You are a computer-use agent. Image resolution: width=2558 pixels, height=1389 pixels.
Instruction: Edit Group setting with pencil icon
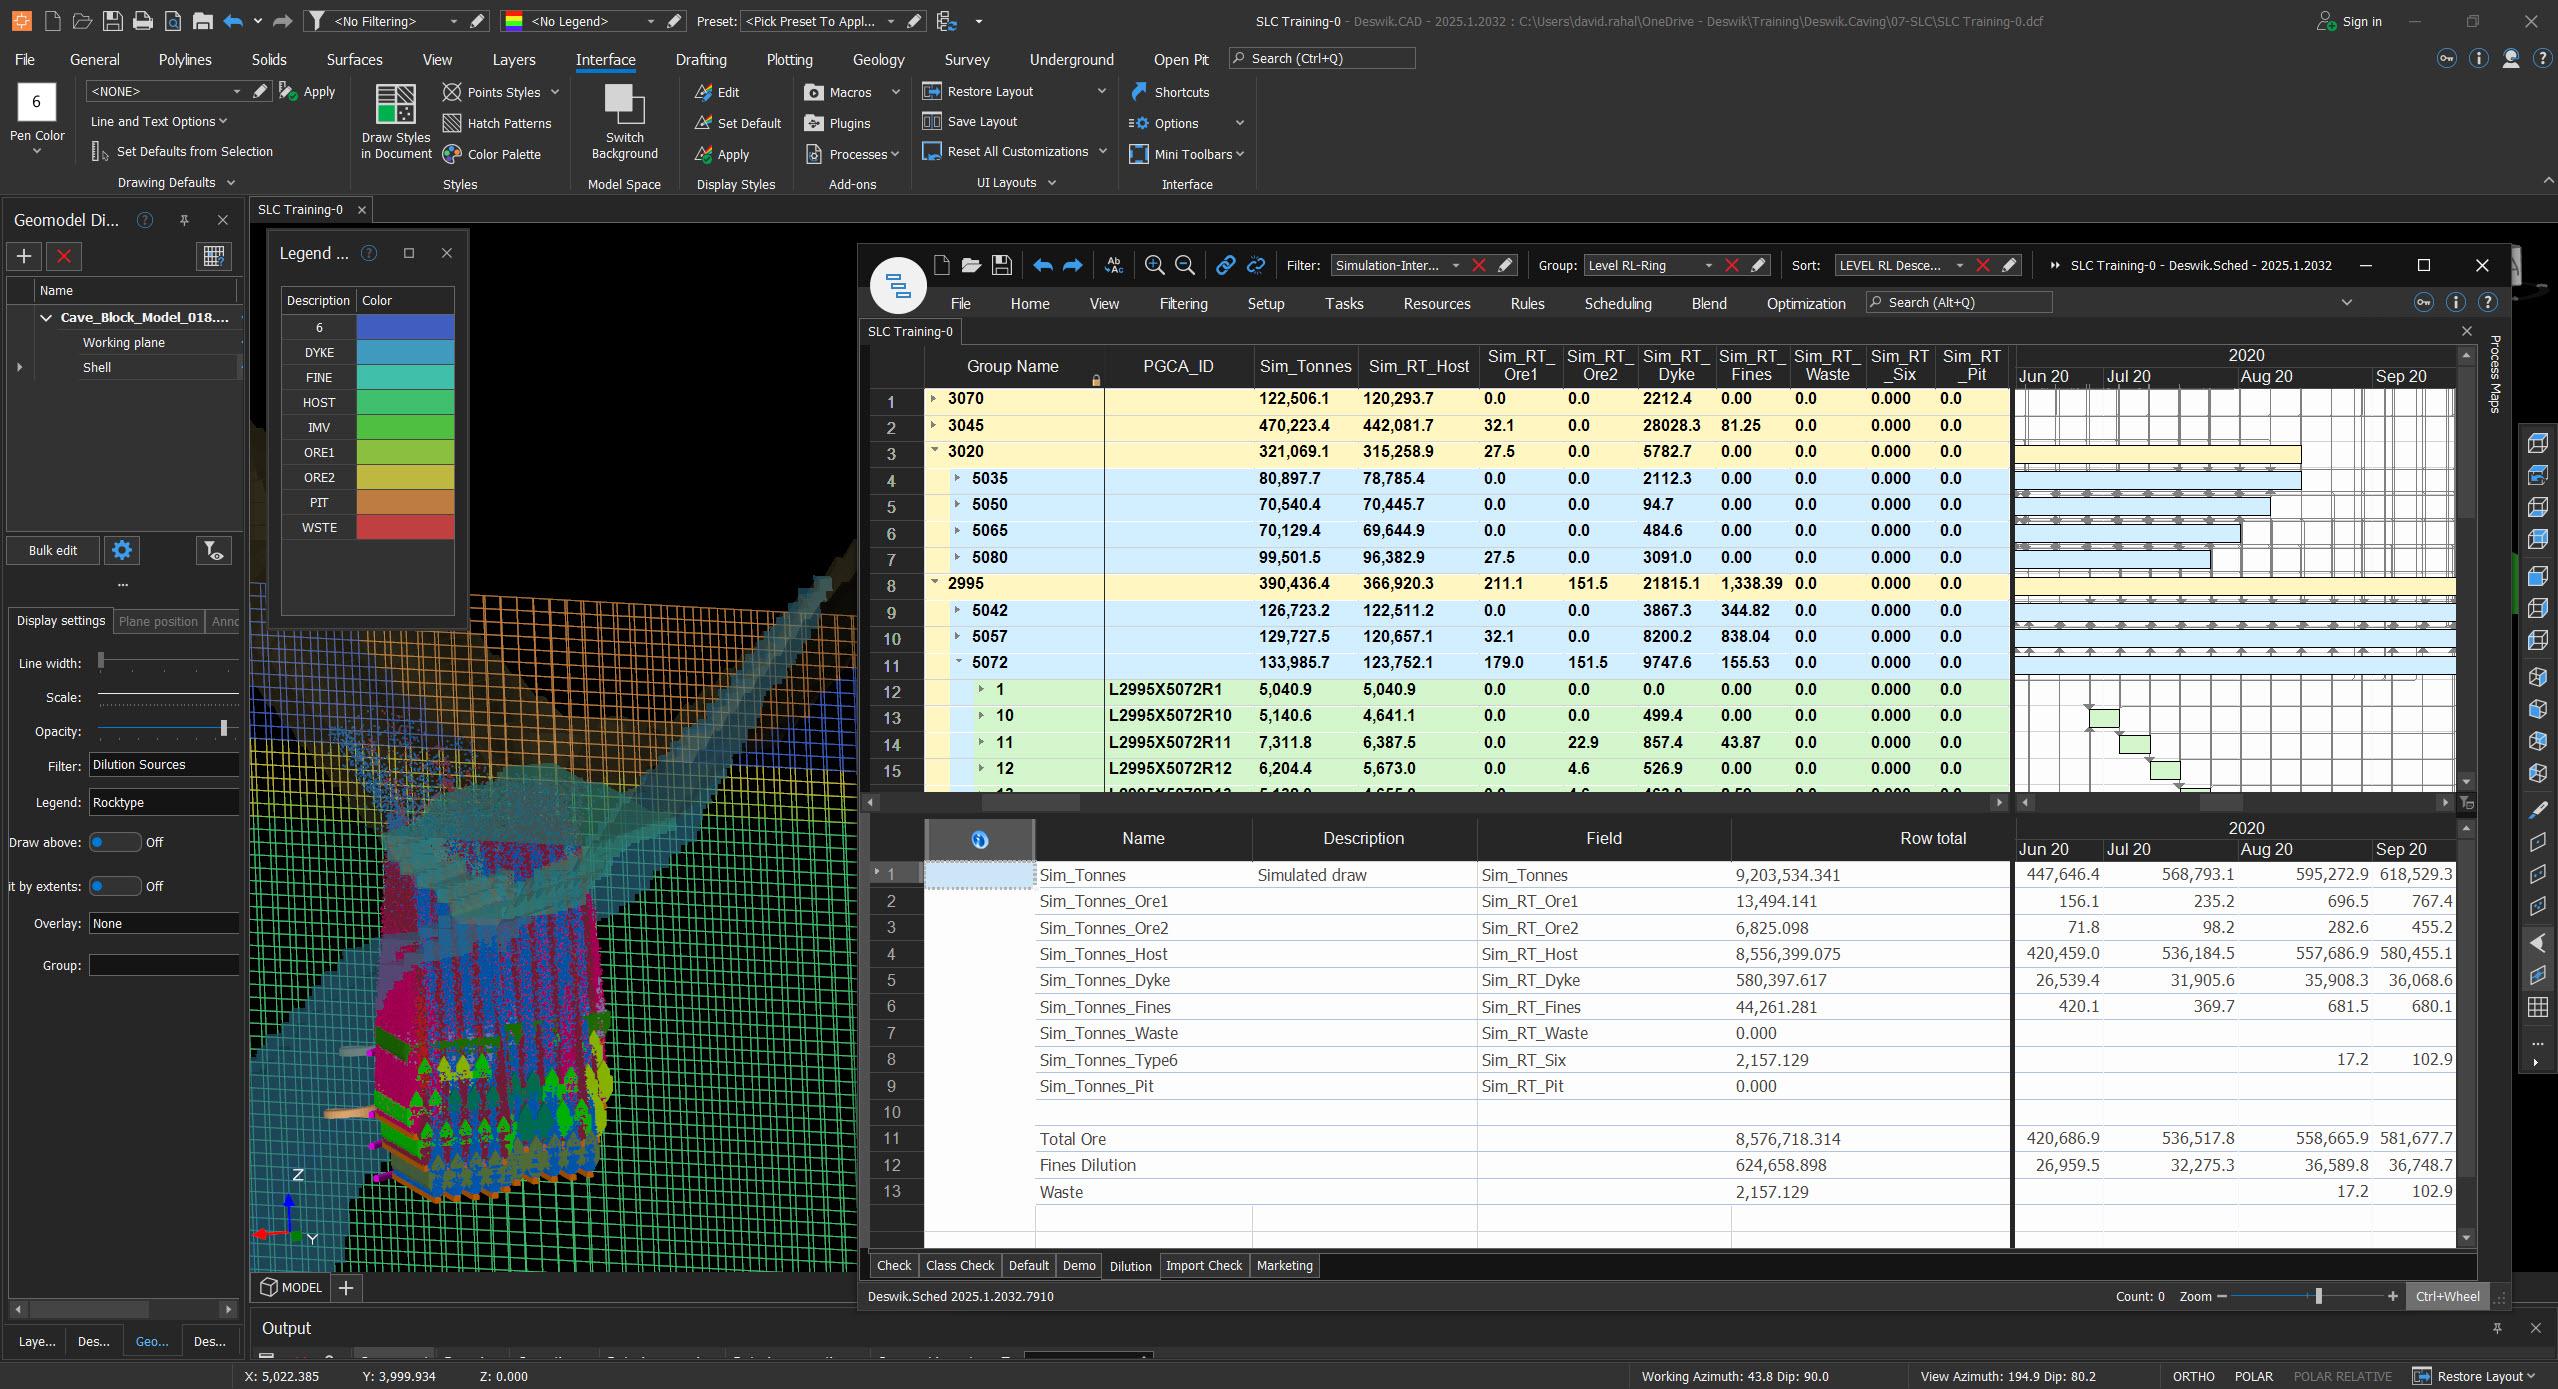1759,265
